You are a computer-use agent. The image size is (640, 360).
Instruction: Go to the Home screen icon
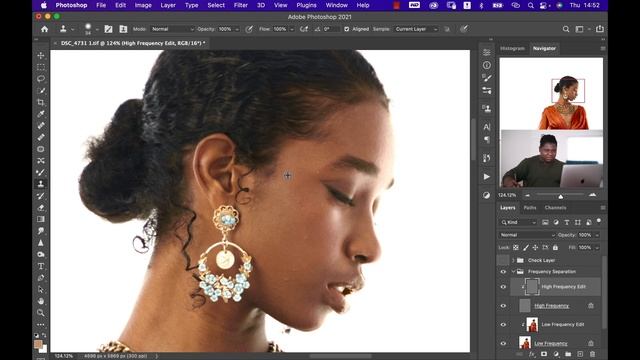[x=44, y=29]
